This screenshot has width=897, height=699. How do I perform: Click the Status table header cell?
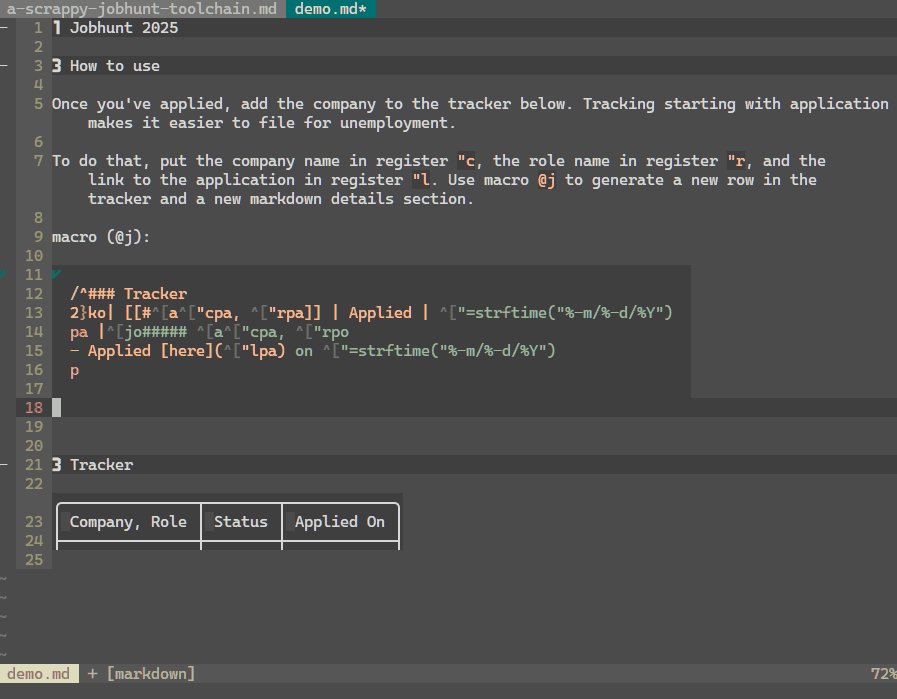(241, 522)
